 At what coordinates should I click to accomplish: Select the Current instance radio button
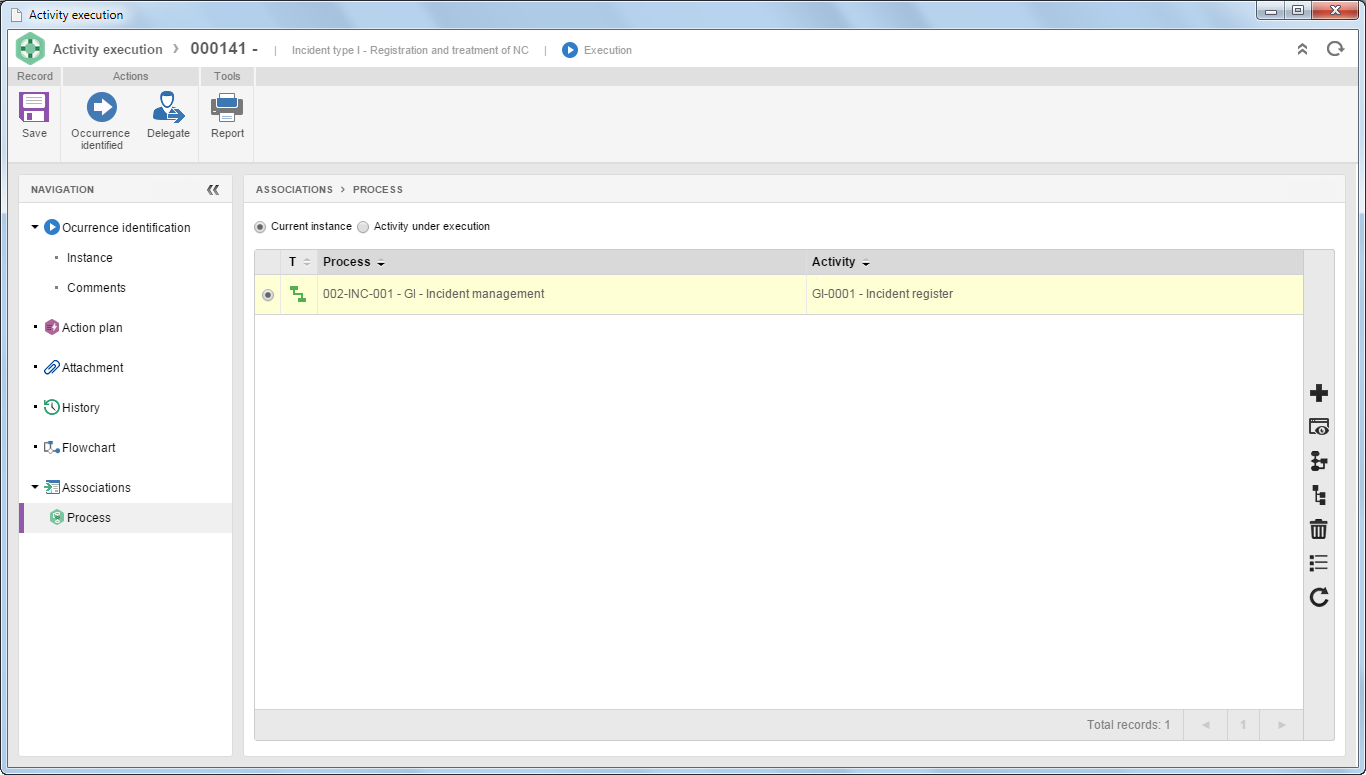click(x=260, y=227)
